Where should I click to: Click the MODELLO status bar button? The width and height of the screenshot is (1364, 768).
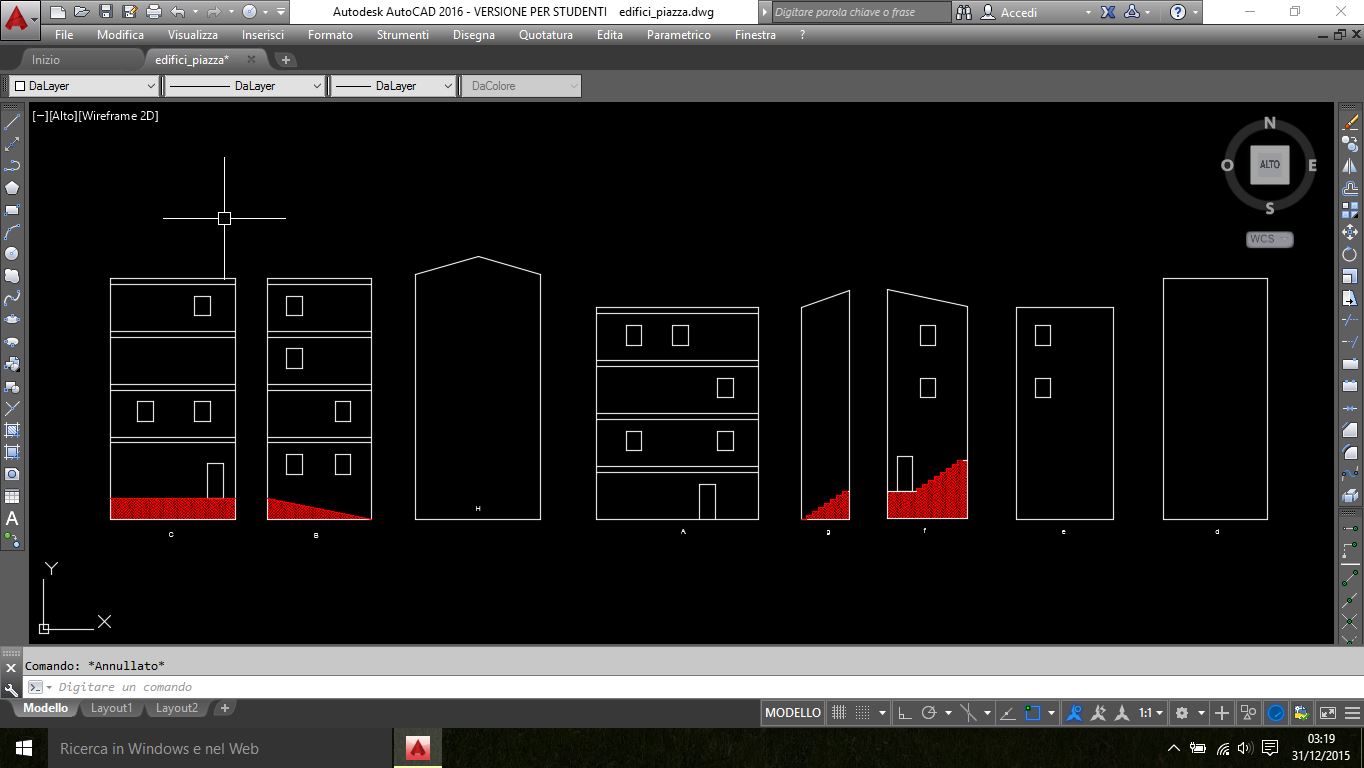click(x=793, y=713)
